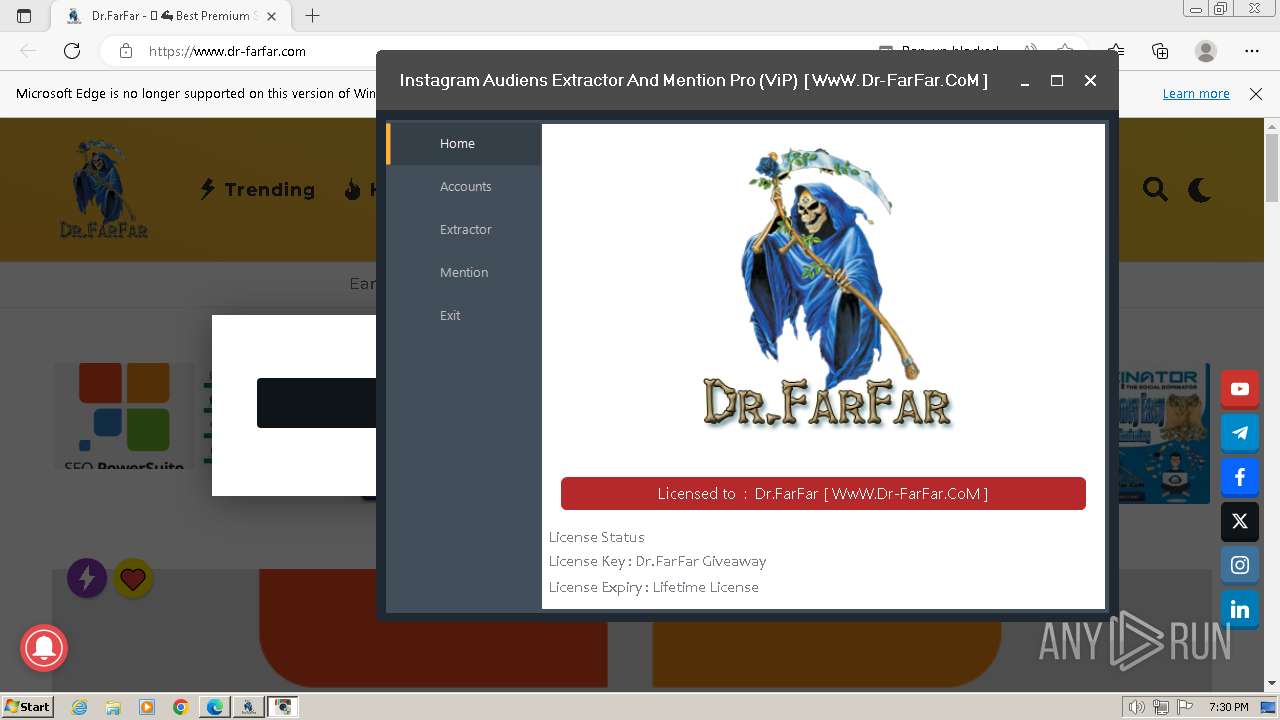Image resolution: width=1280 pixels, height=720 pixels.
Task: Open the Home section in extractor sidebar
Action: point(464,144)
